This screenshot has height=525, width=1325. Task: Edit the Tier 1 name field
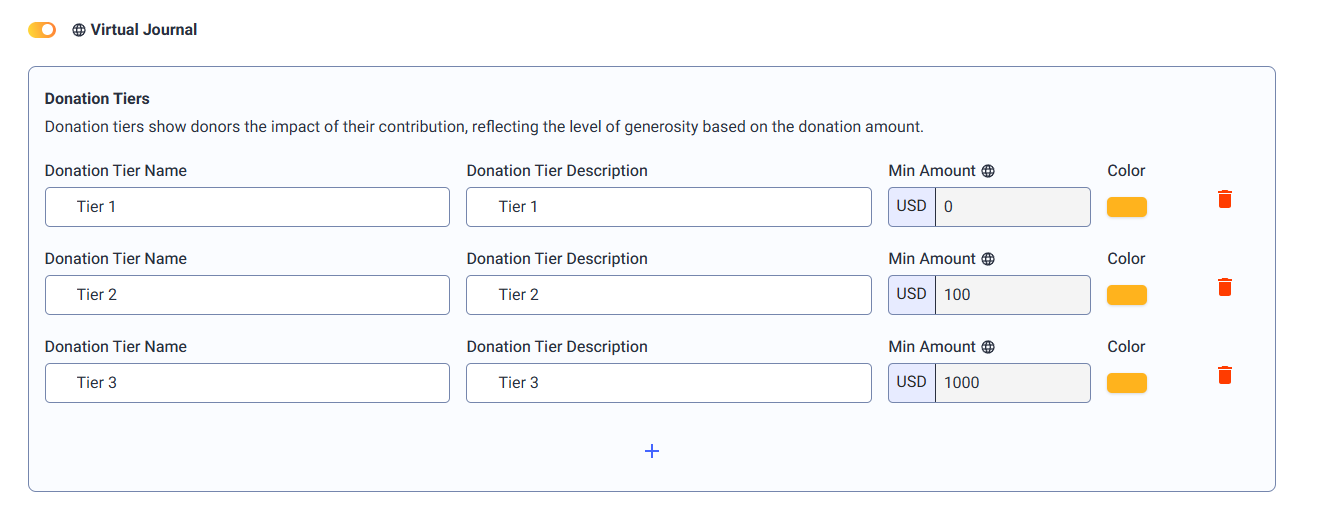coord(247,207)
